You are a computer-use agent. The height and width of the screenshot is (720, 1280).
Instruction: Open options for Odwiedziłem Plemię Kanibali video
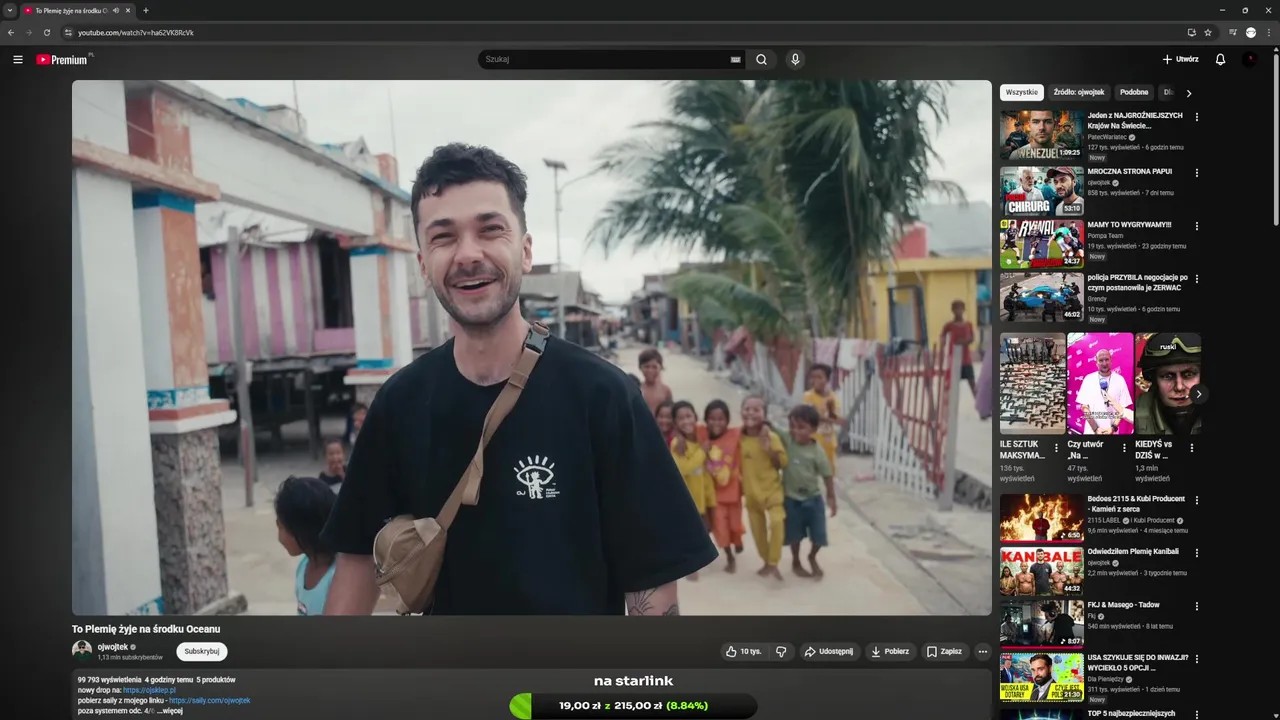coord(1197,553)
